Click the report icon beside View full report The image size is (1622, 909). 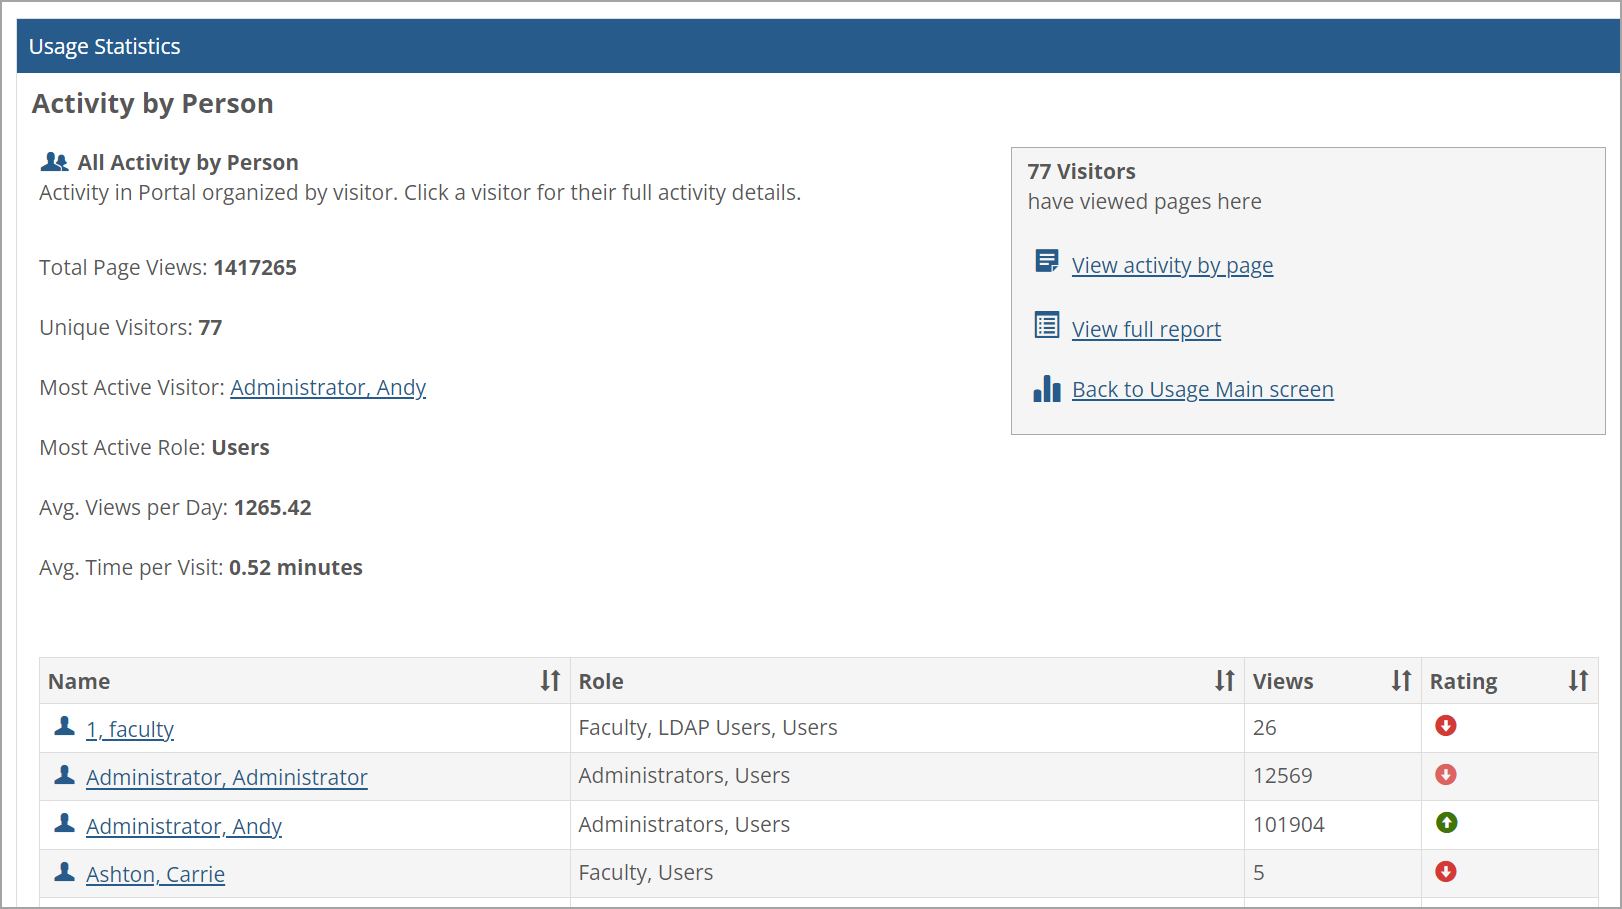point(1046,325)
